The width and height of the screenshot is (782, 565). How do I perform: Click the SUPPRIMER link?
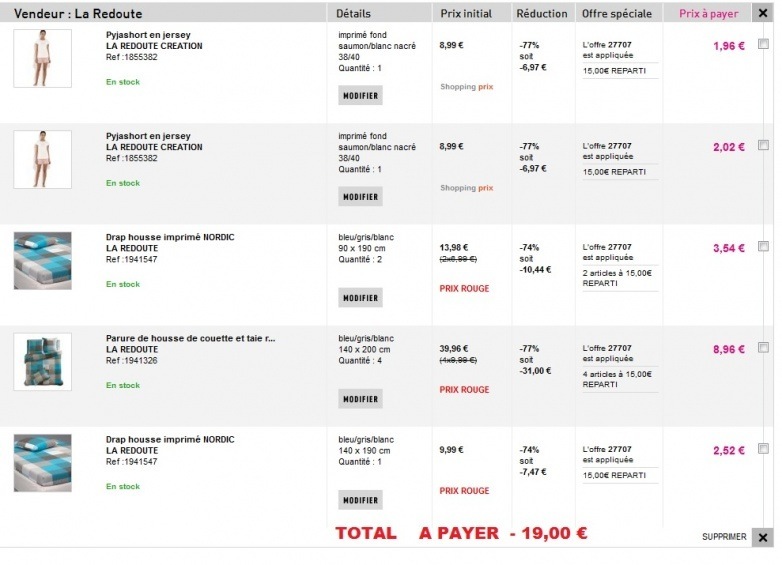click(724, 537)
